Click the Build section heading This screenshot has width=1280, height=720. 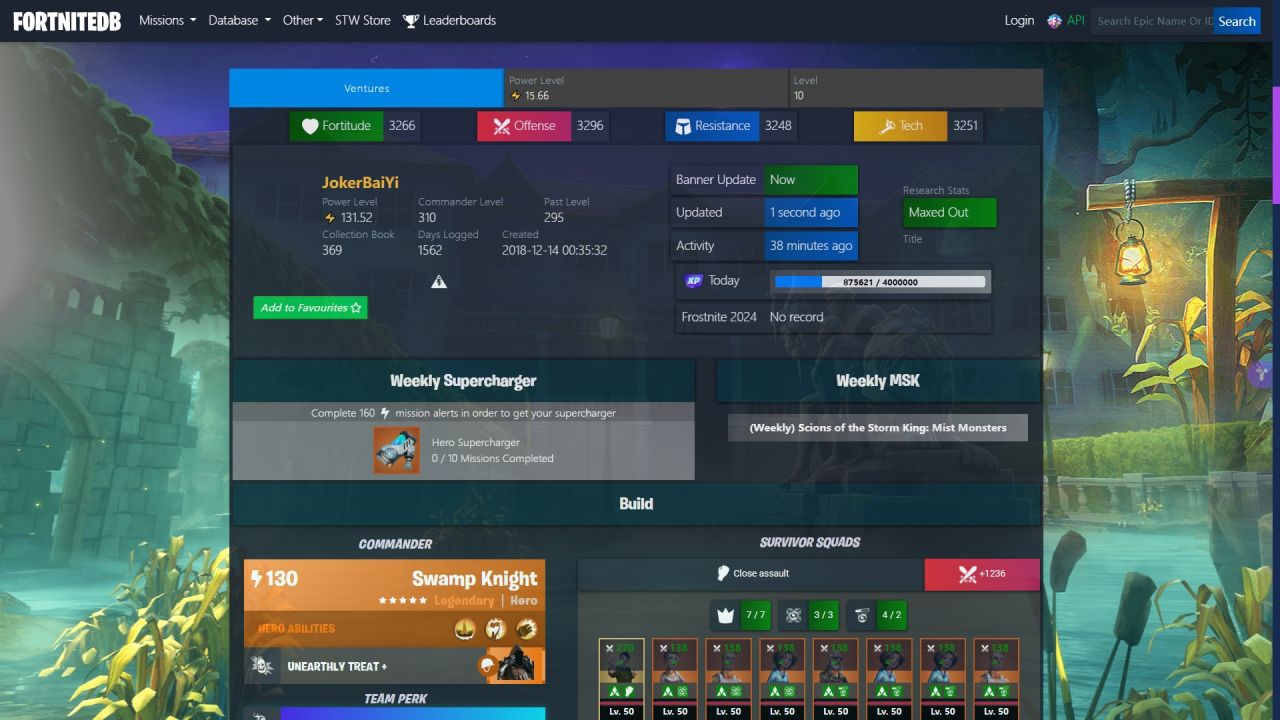(x=636, y=504)
